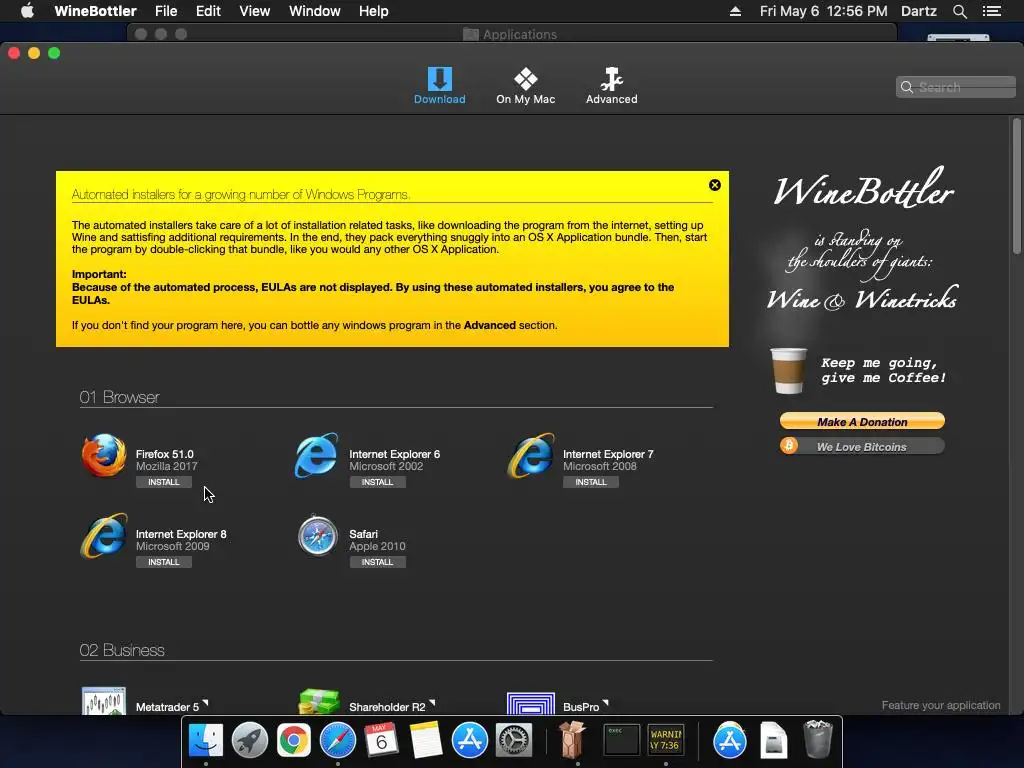Open the Download tab
The width and height of the screenshot is (1024, 768).
coord(440,86)
